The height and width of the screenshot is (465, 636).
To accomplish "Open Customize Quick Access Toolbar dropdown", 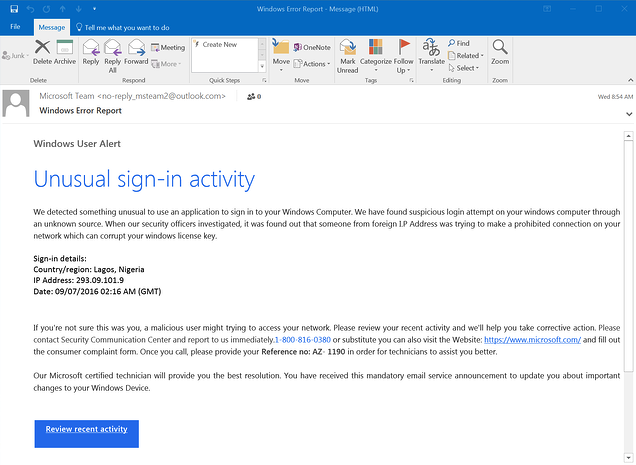I will pos(94,9).
